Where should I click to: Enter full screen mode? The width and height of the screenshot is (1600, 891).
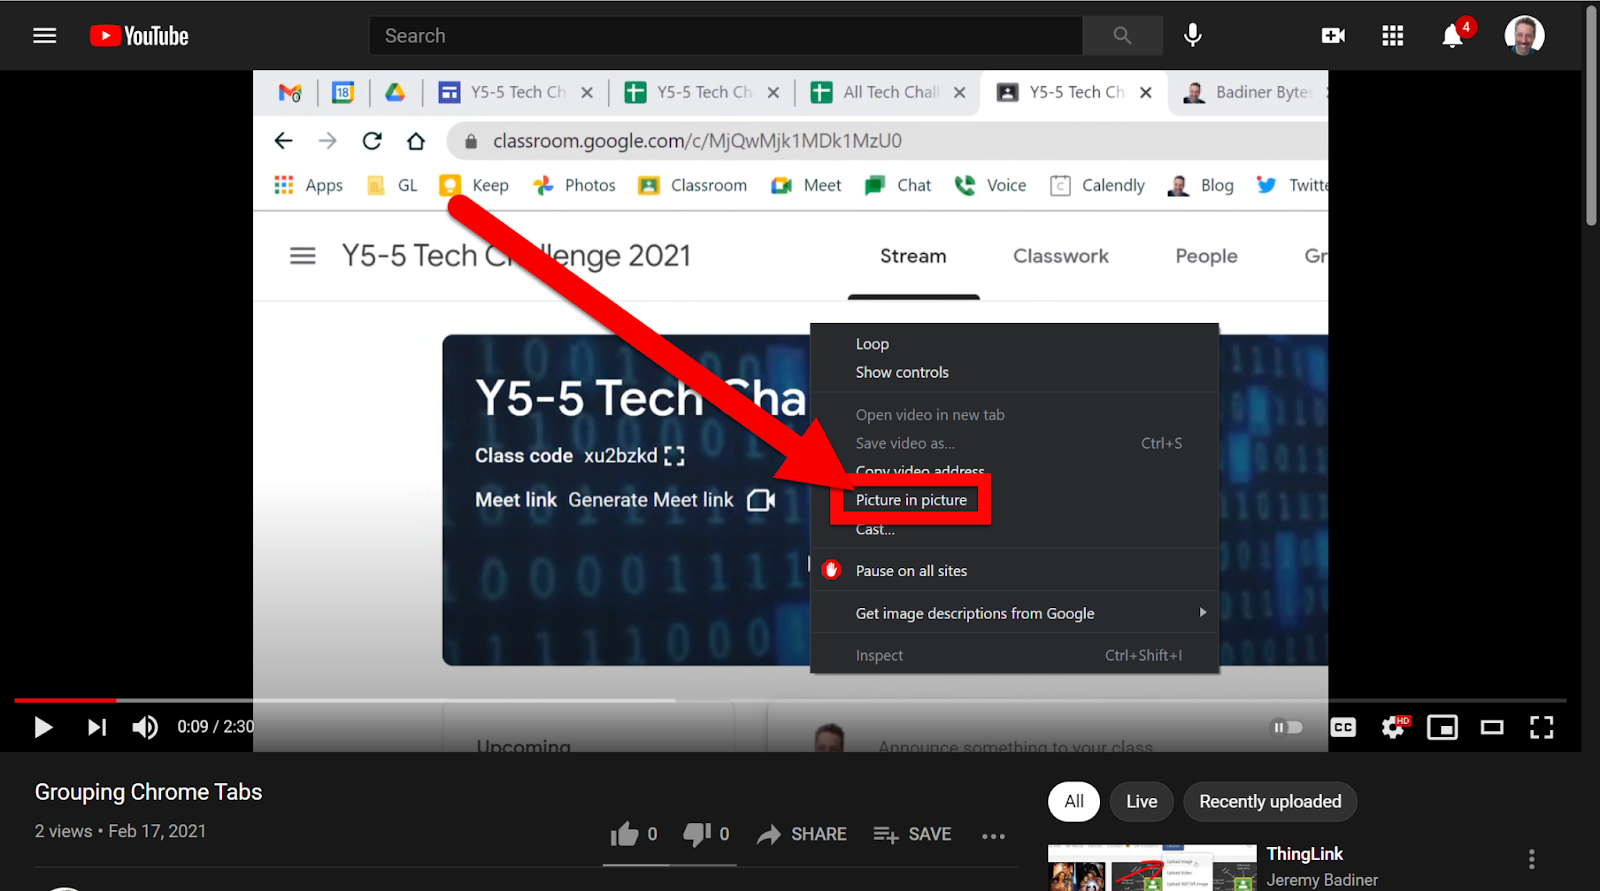coord(1541,727)
